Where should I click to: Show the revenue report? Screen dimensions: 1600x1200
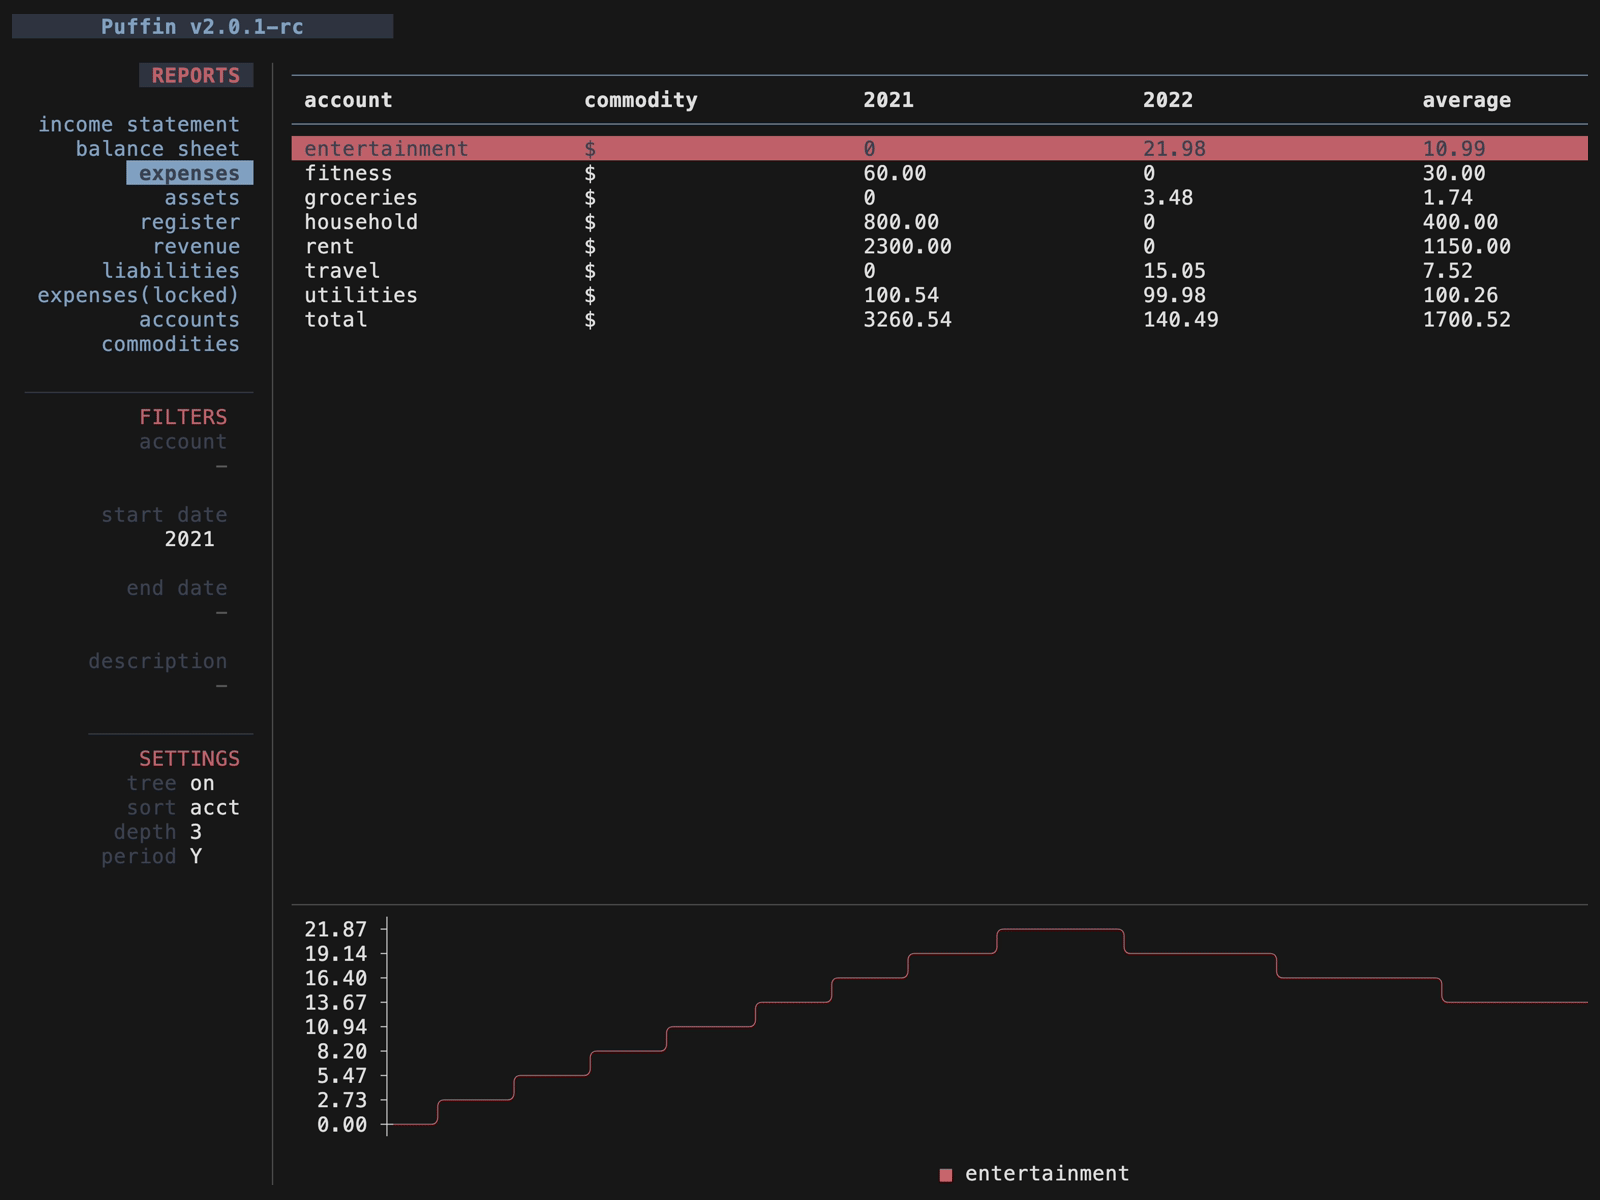(x=196, y=246)
